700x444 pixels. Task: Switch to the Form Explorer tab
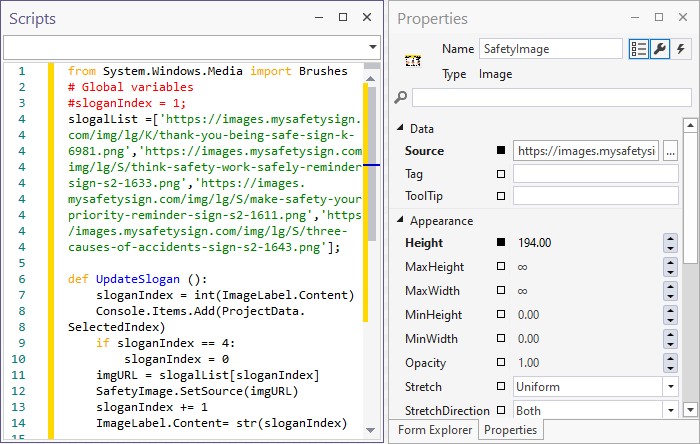pos(433,431)
